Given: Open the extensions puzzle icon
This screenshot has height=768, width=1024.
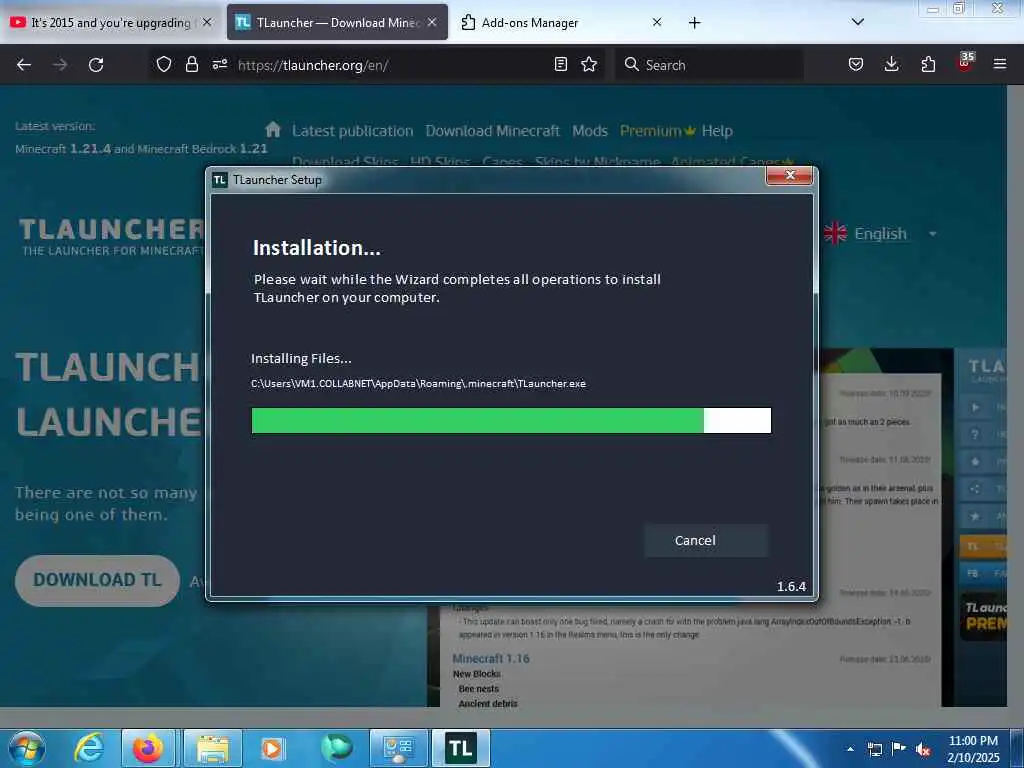Looking at the screenshot, I should (928, 64).
